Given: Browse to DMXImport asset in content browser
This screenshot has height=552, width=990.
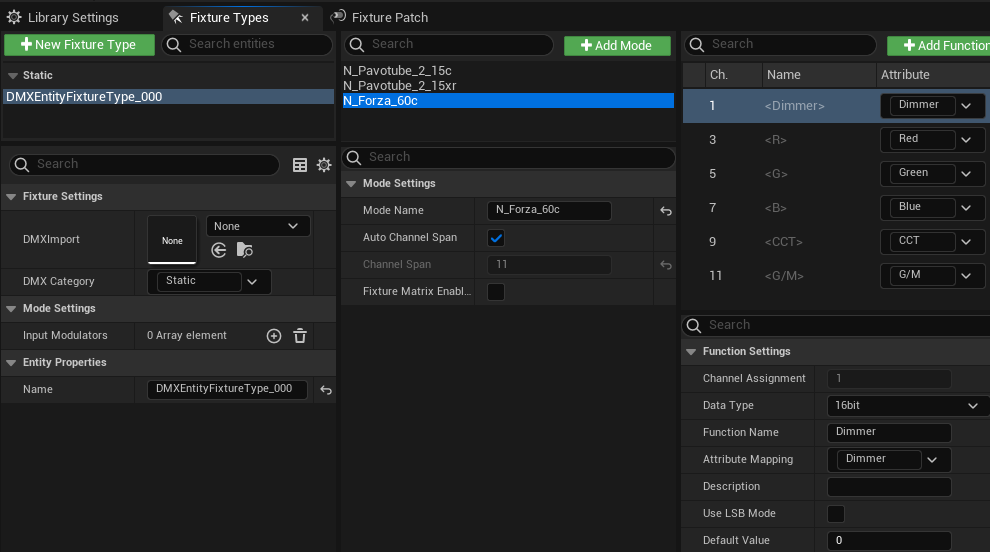Looking at the screenshot, I should coord(244,250).
